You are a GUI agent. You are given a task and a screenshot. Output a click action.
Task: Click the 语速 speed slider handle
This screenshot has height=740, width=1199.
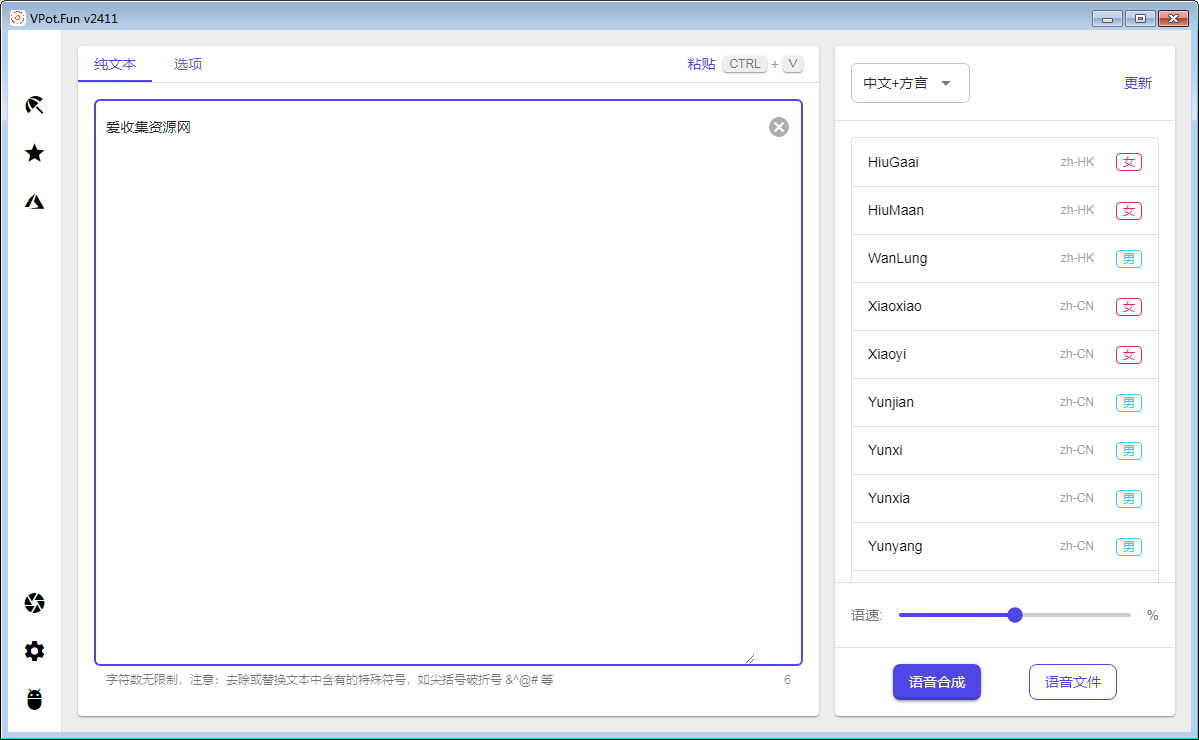point(1015,615)
